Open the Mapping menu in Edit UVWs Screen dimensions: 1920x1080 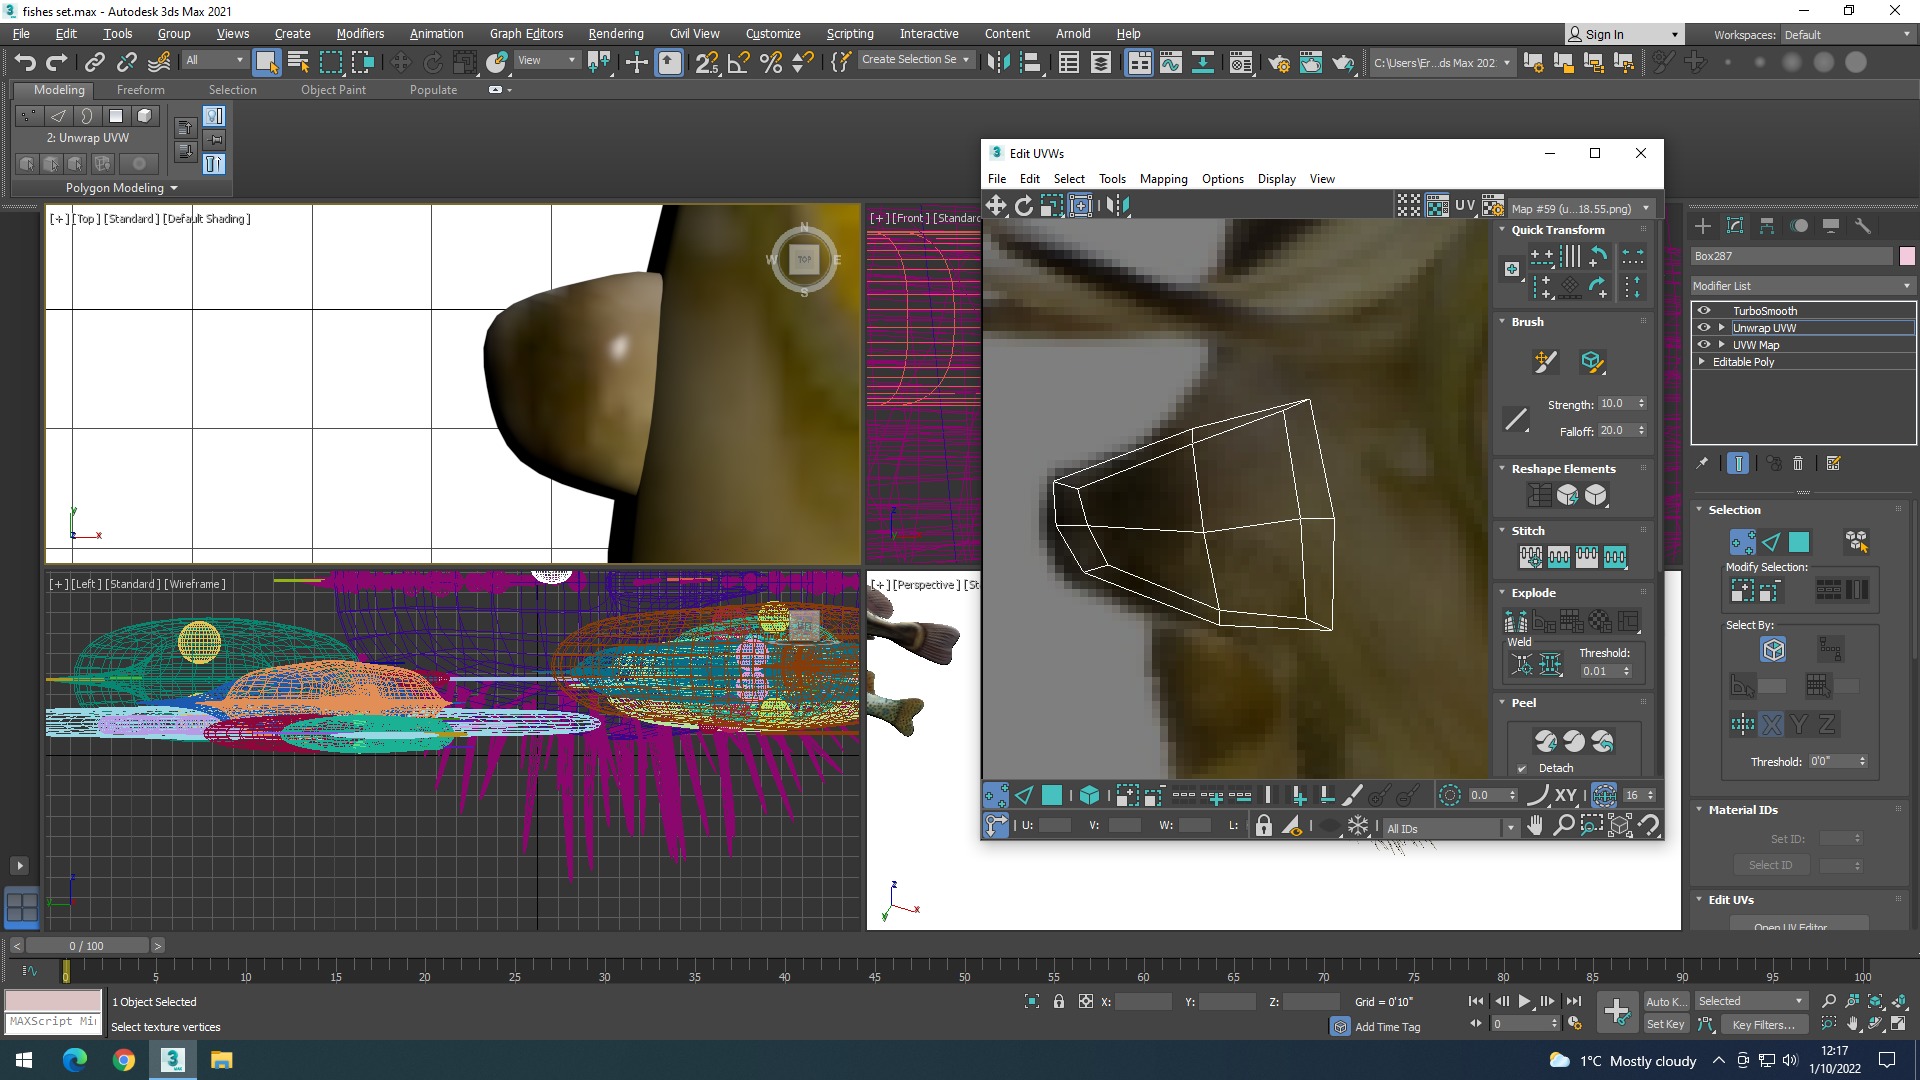(1163, 178)
